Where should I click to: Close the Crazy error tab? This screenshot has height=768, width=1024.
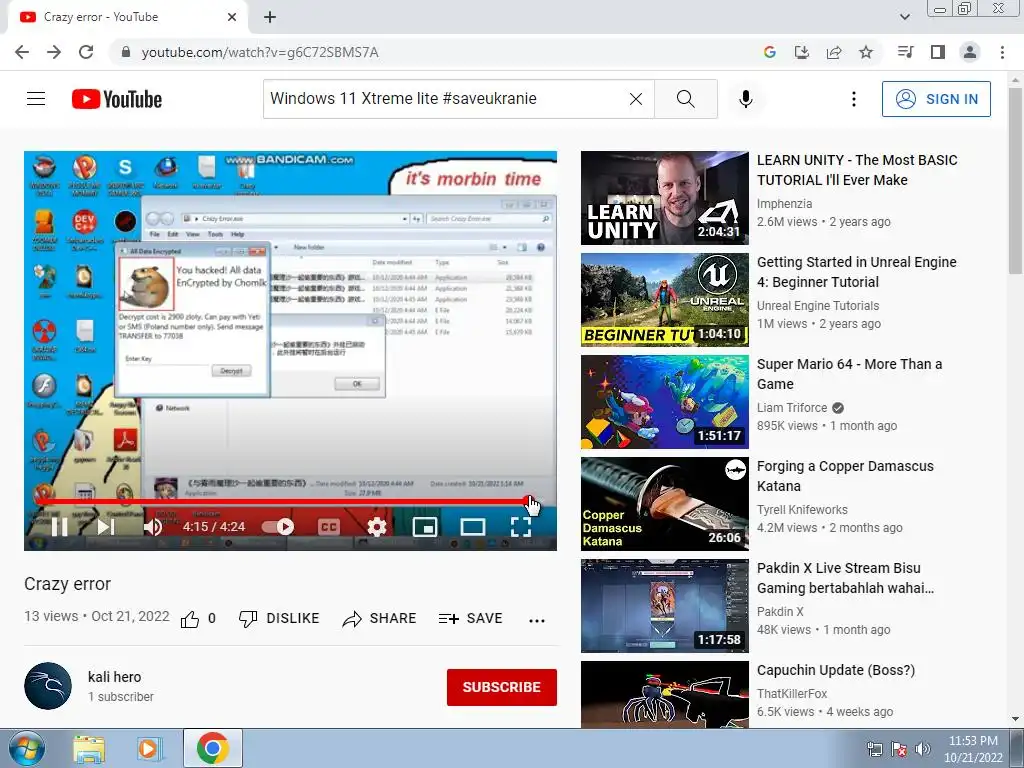[232, 17]
